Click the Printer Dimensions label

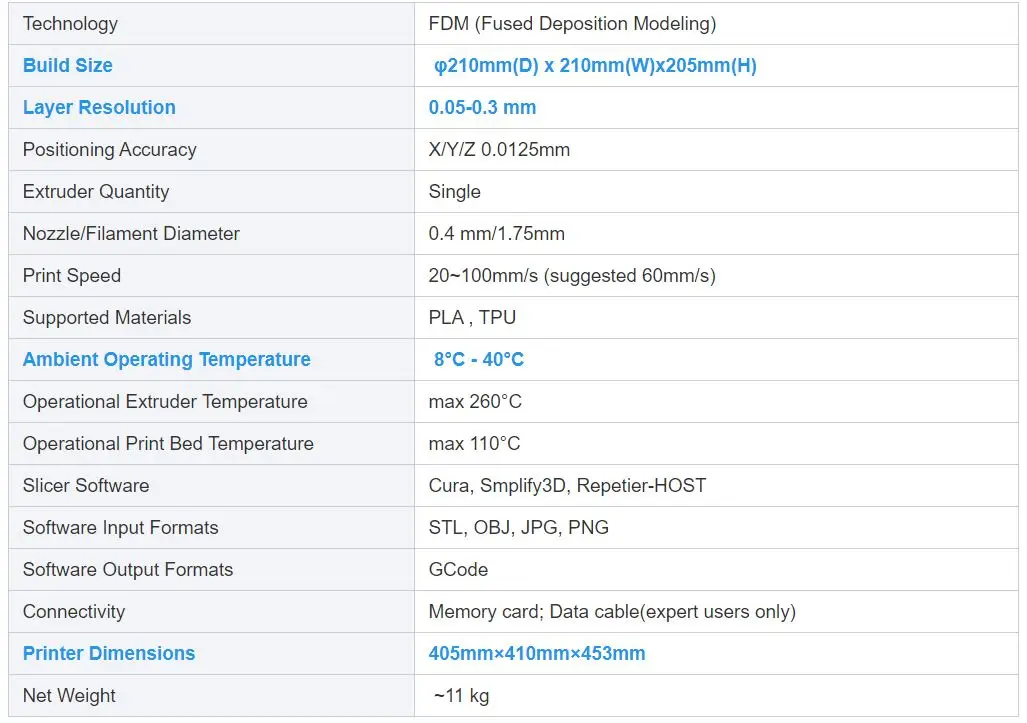109,654
